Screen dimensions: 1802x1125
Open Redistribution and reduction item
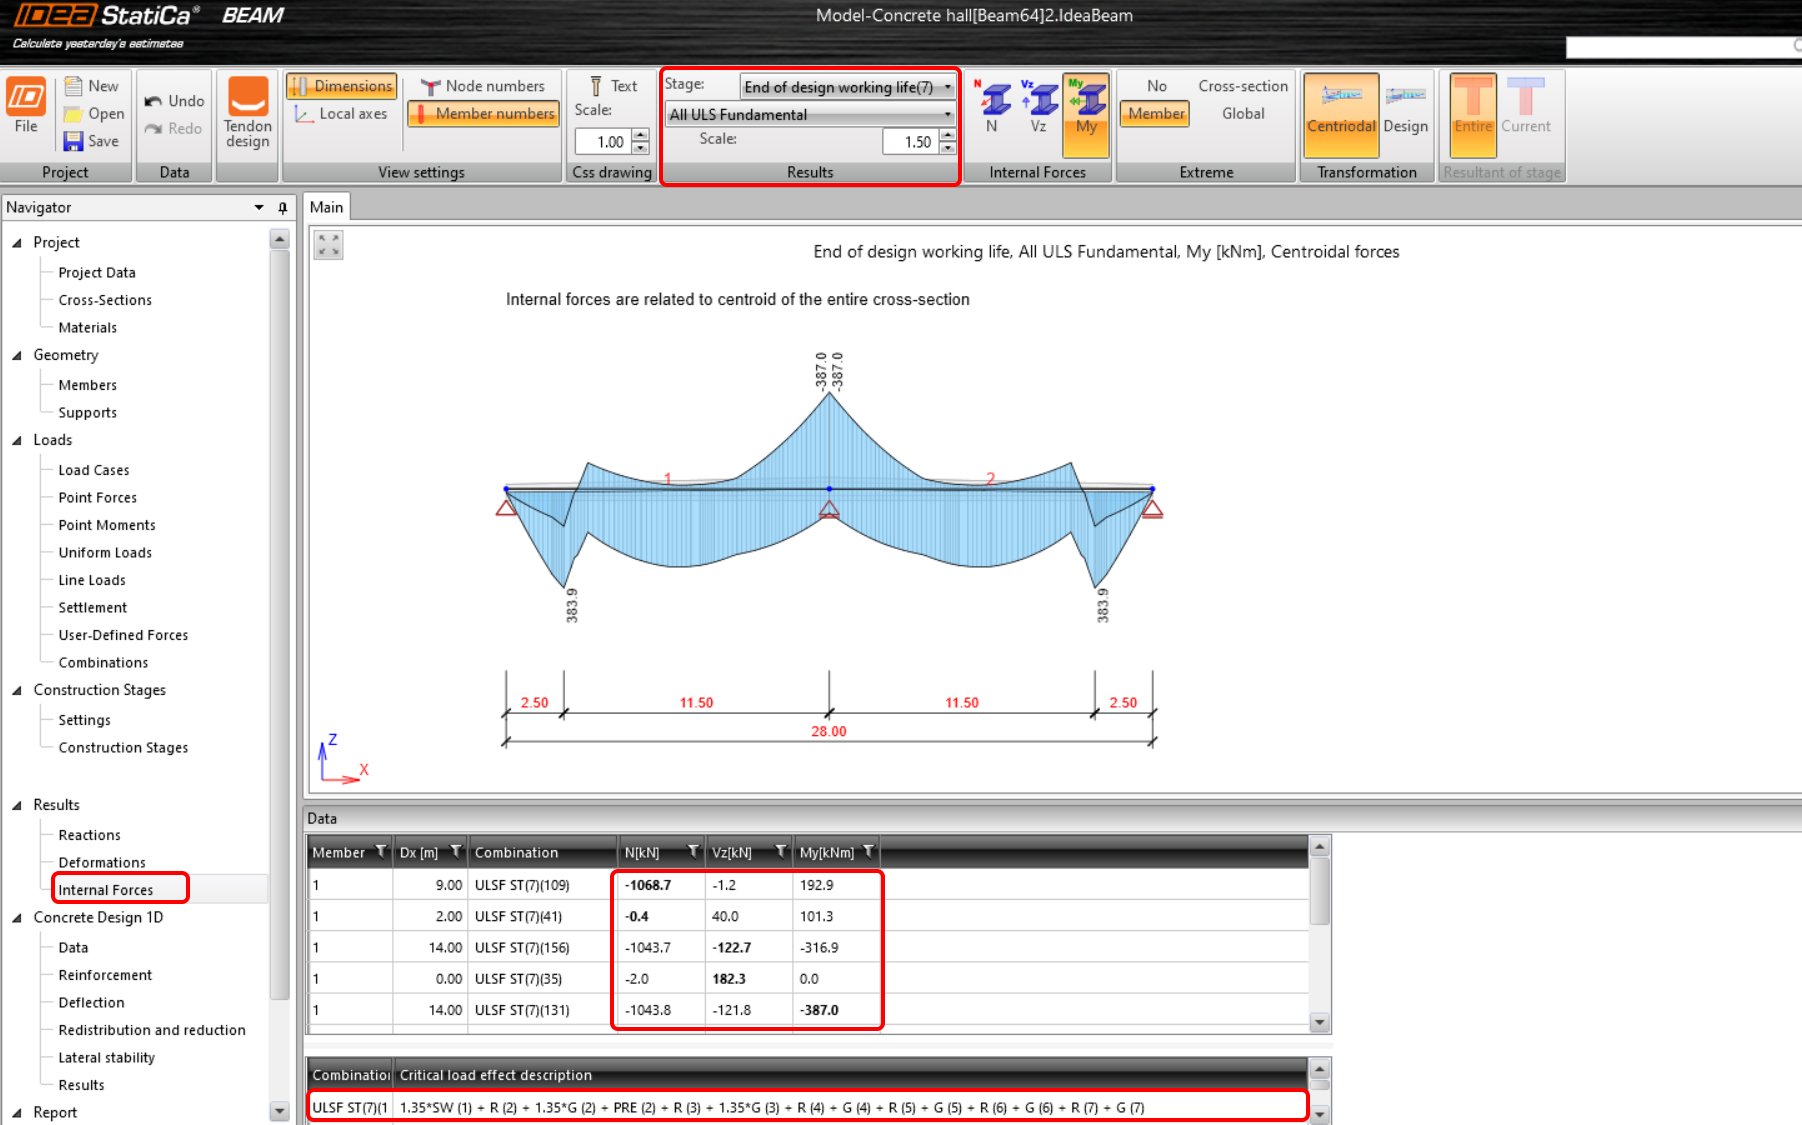(152, 1030)
